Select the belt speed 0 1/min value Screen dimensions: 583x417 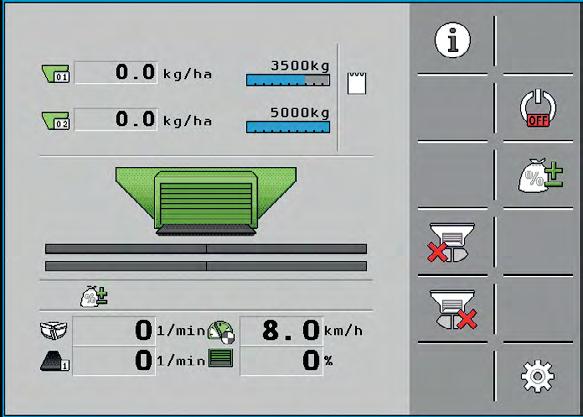[113, 361]
